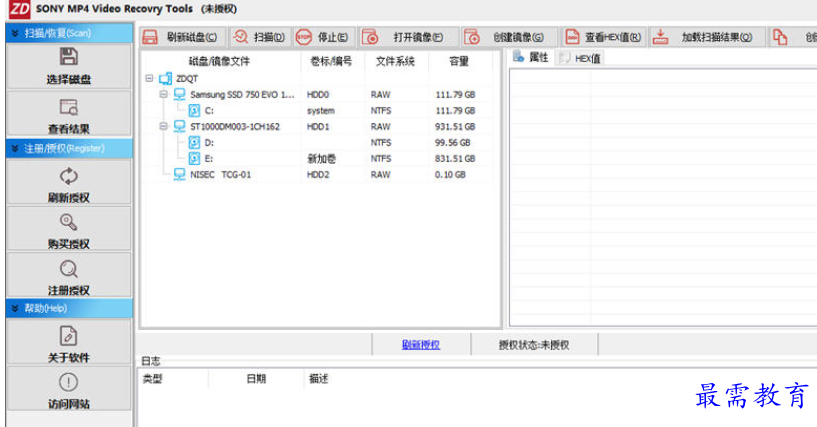Collapse the ST1000DM003-1CH162 disk node

[164, 126]
